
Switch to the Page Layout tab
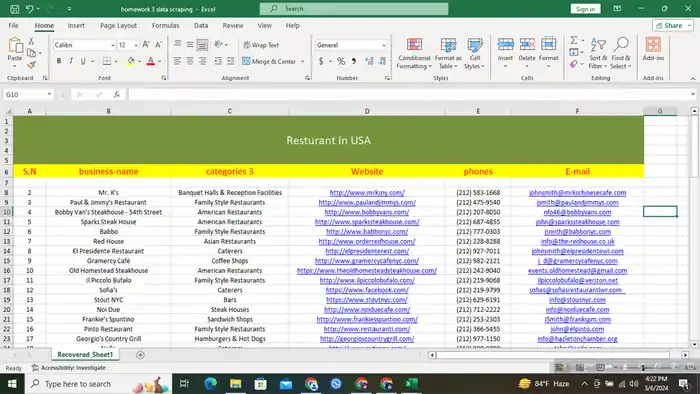pos(118,25)
